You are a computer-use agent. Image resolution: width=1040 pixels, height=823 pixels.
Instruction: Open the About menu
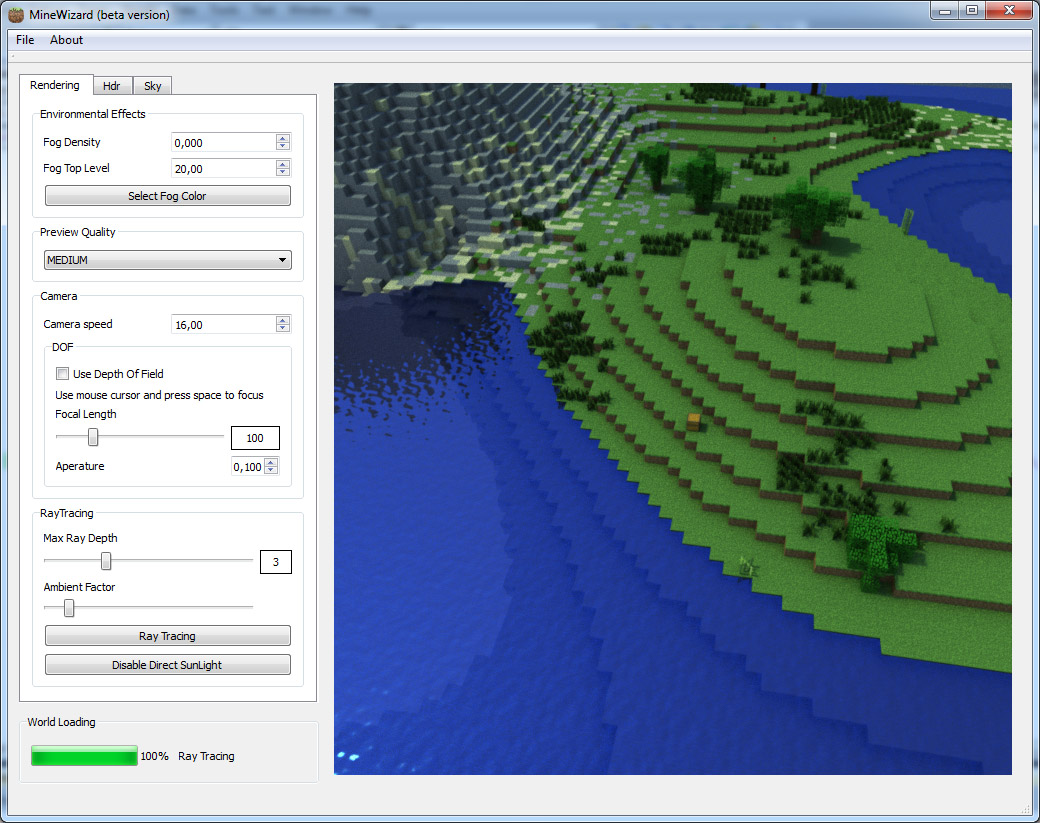tap(66, 40)
